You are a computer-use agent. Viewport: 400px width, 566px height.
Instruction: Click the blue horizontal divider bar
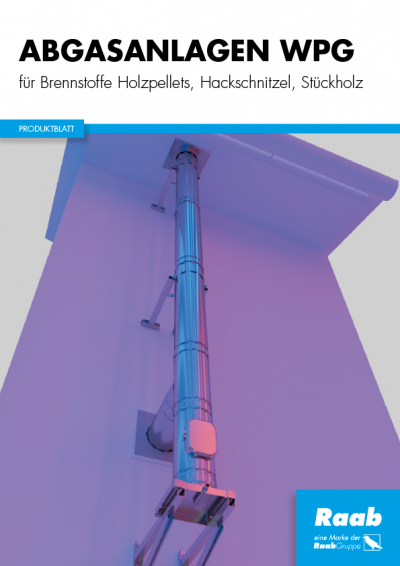tap(242, 129)
